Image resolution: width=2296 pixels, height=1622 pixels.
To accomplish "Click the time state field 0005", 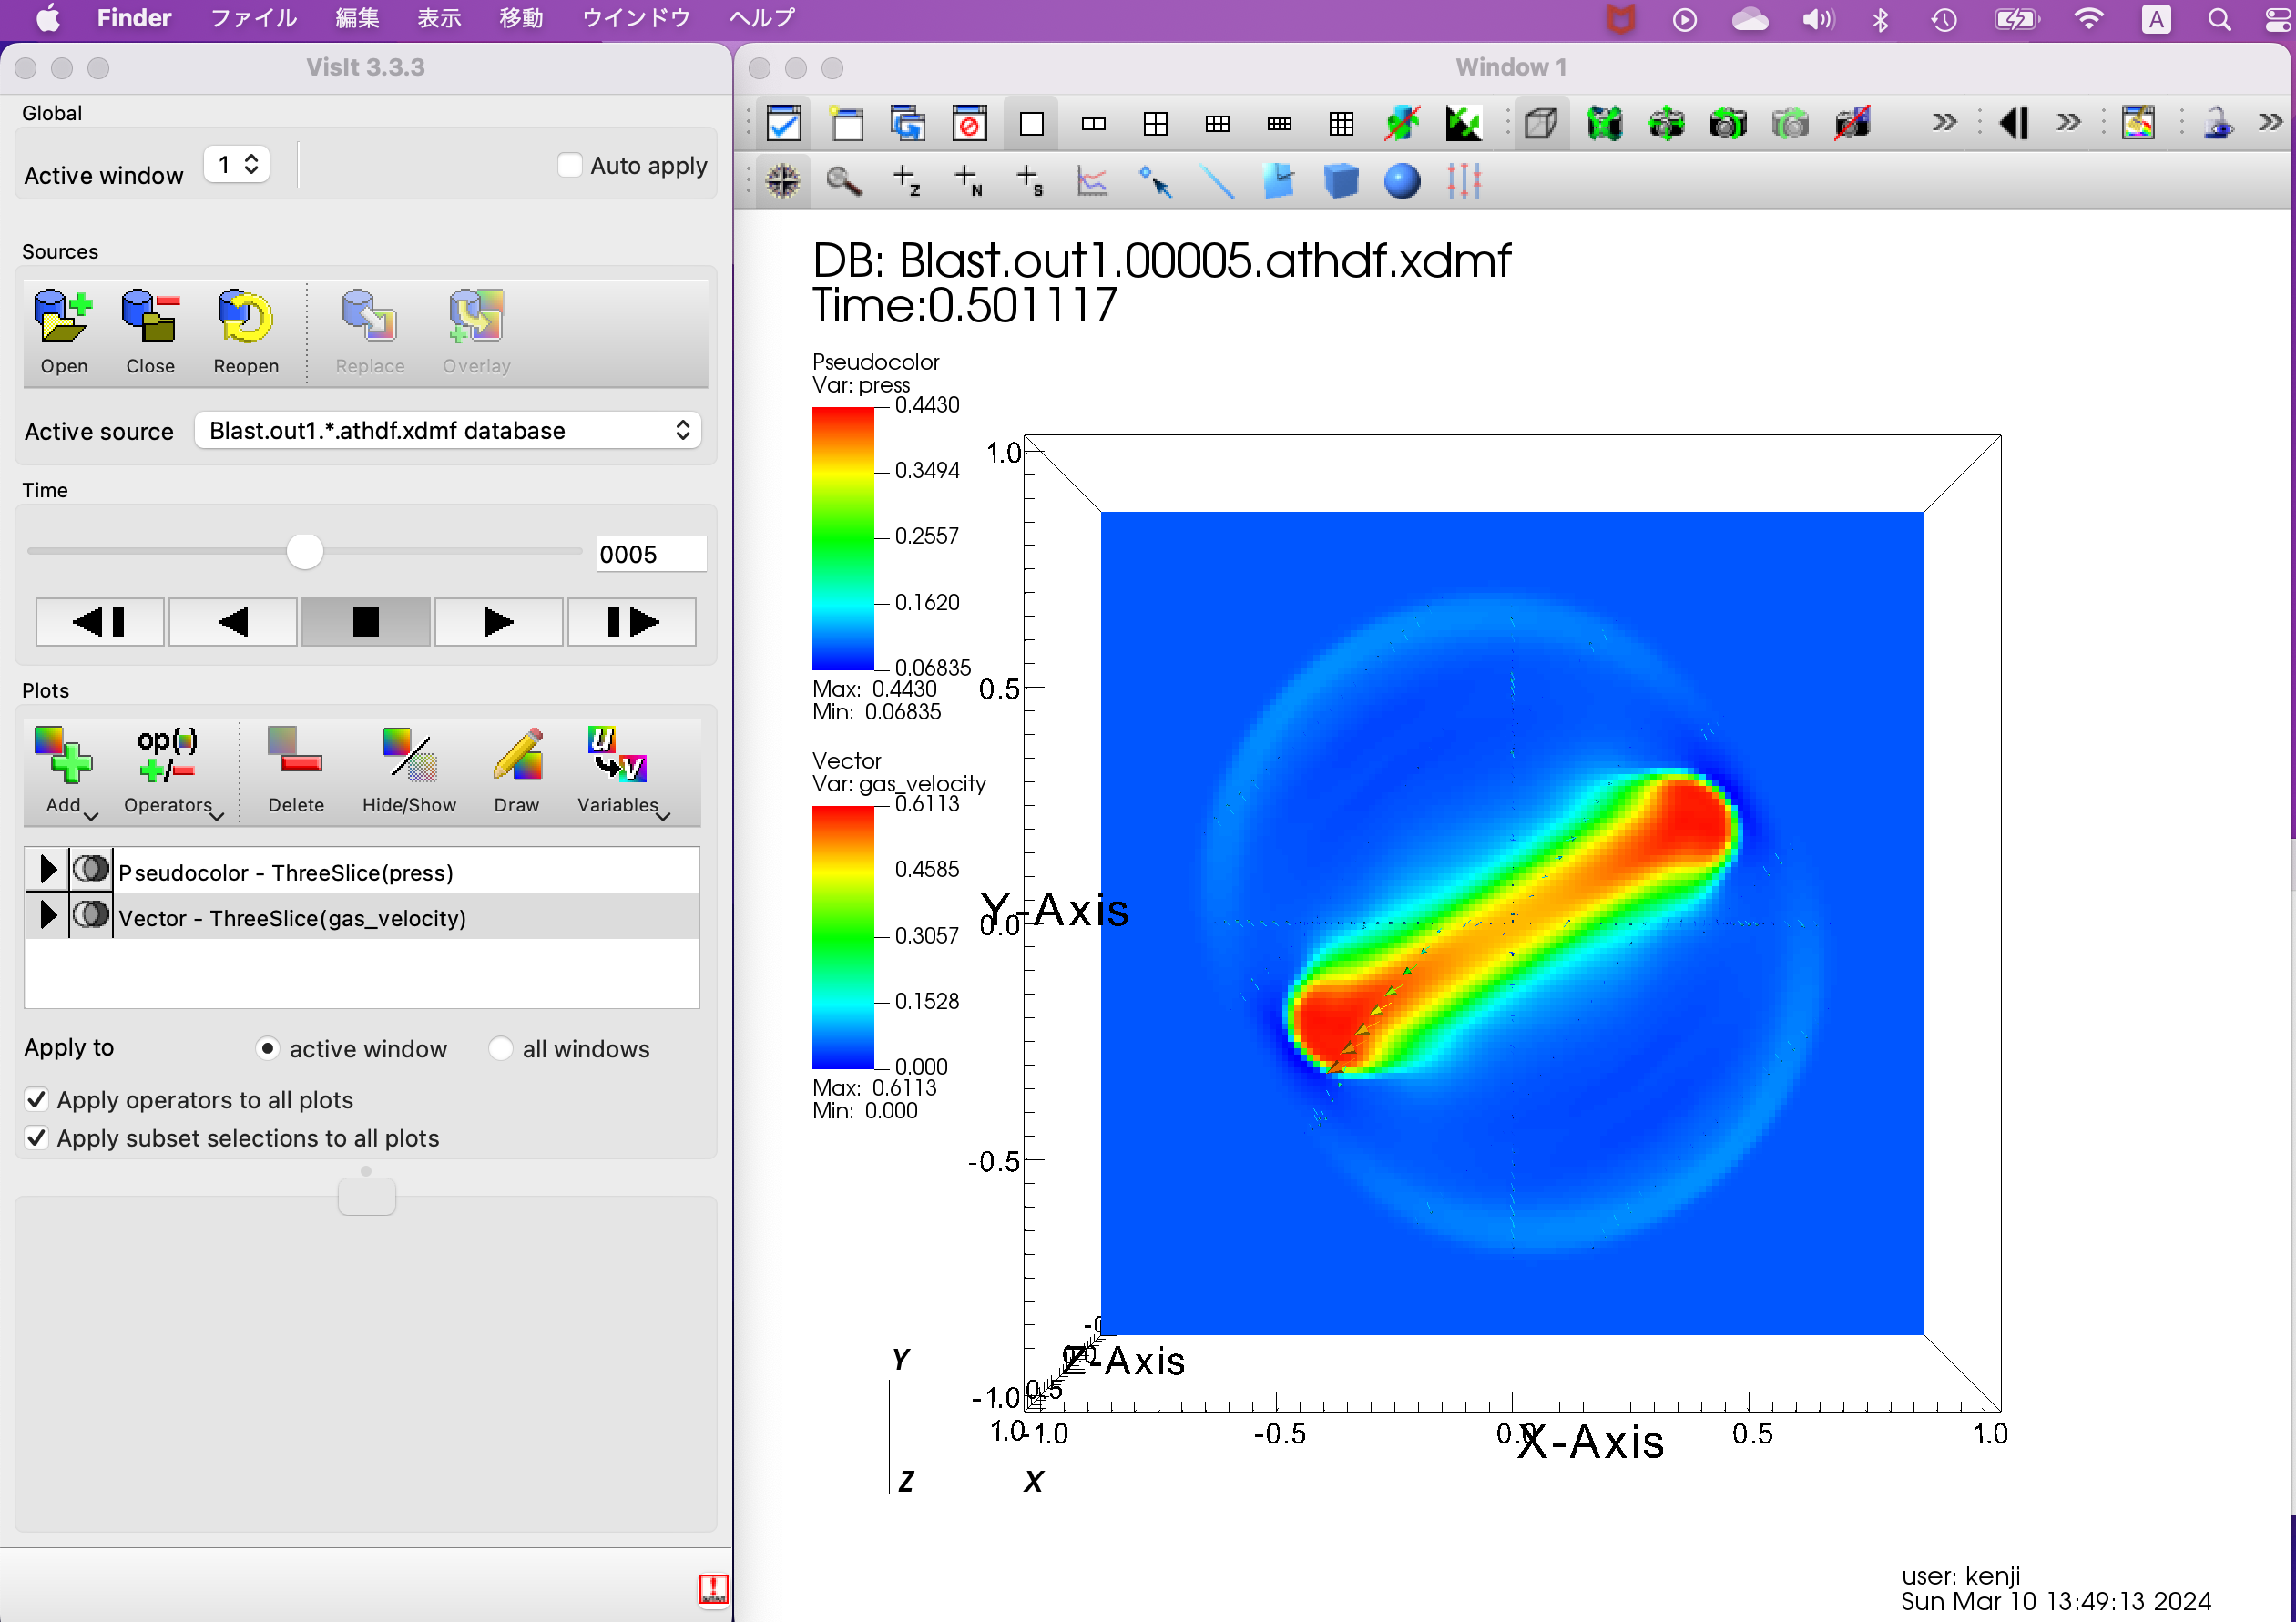I will [x=651, y=554].
